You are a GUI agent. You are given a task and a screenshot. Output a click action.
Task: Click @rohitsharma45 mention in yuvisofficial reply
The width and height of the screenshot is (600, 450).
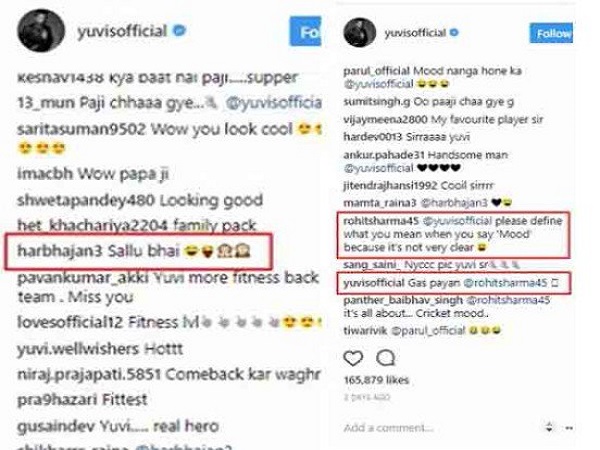click(x=505, y=283)
